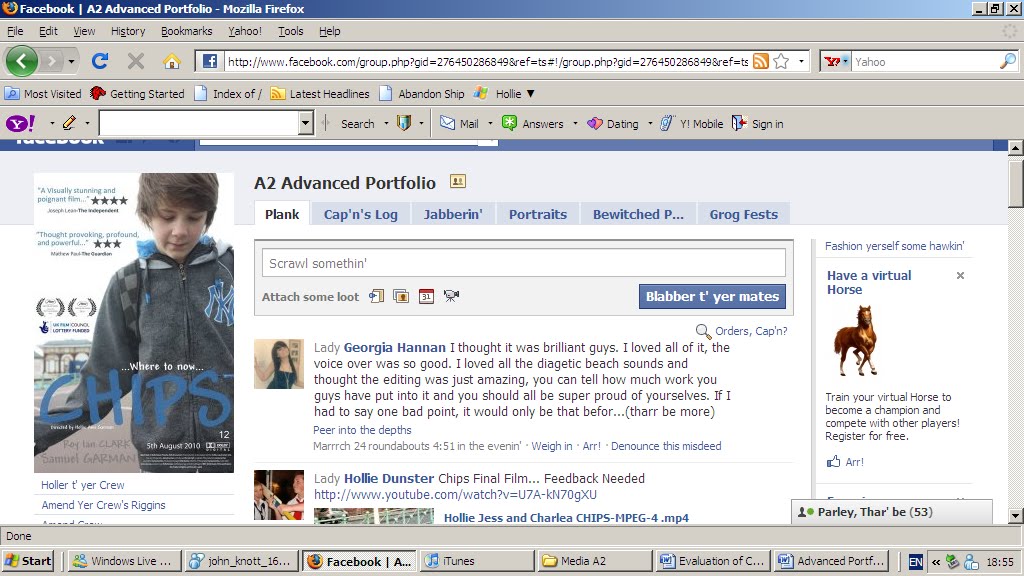
Task: Click the page scrollbar down arrow
Action: [1015, 515]
